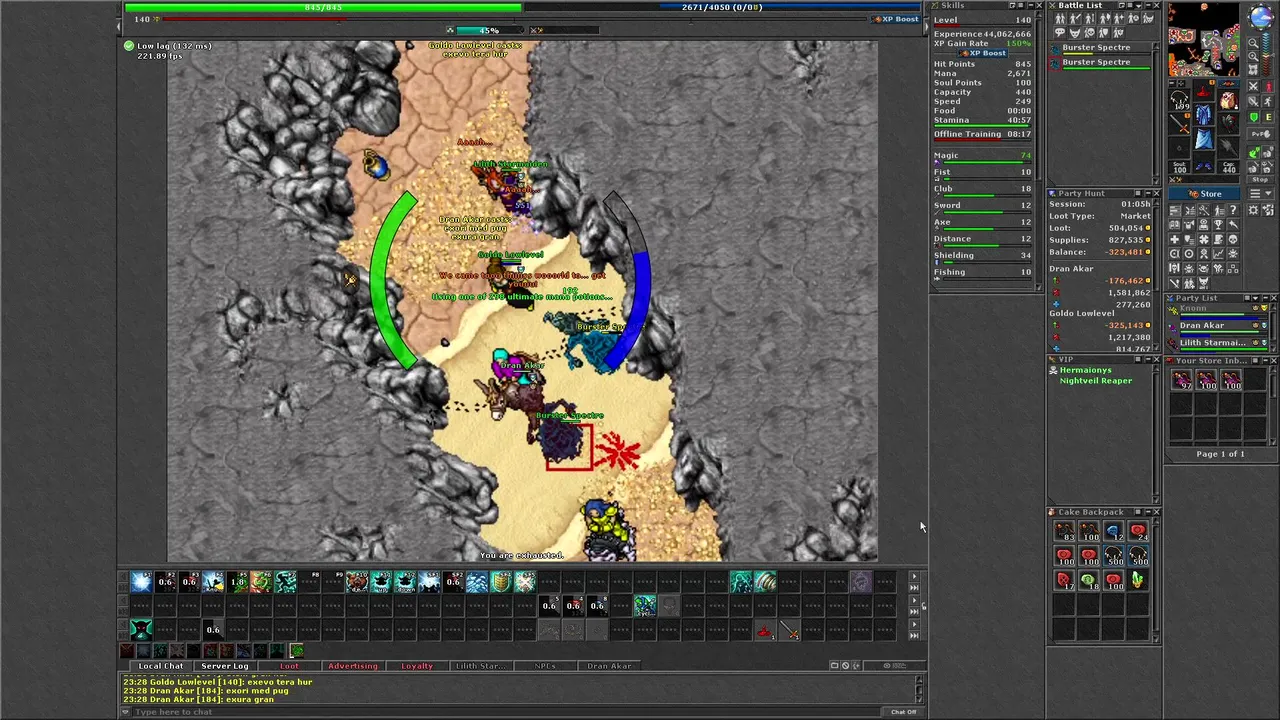Open the hamburger menu dropdown beside Store

1261,194
